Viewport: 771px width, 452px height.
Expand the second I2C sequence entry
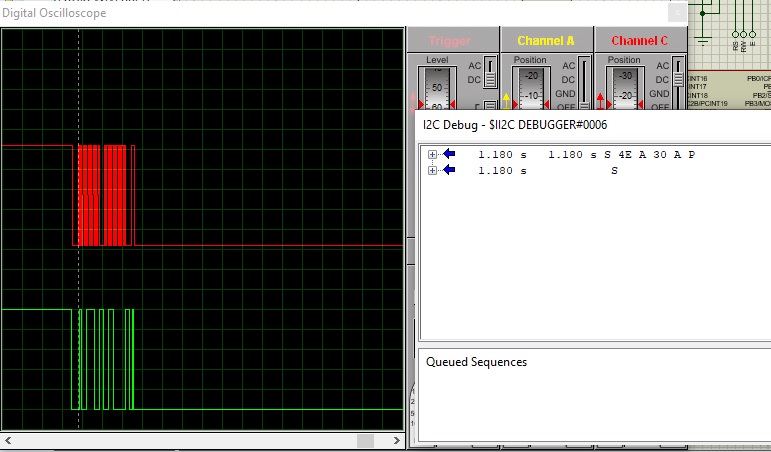point(432,171)
